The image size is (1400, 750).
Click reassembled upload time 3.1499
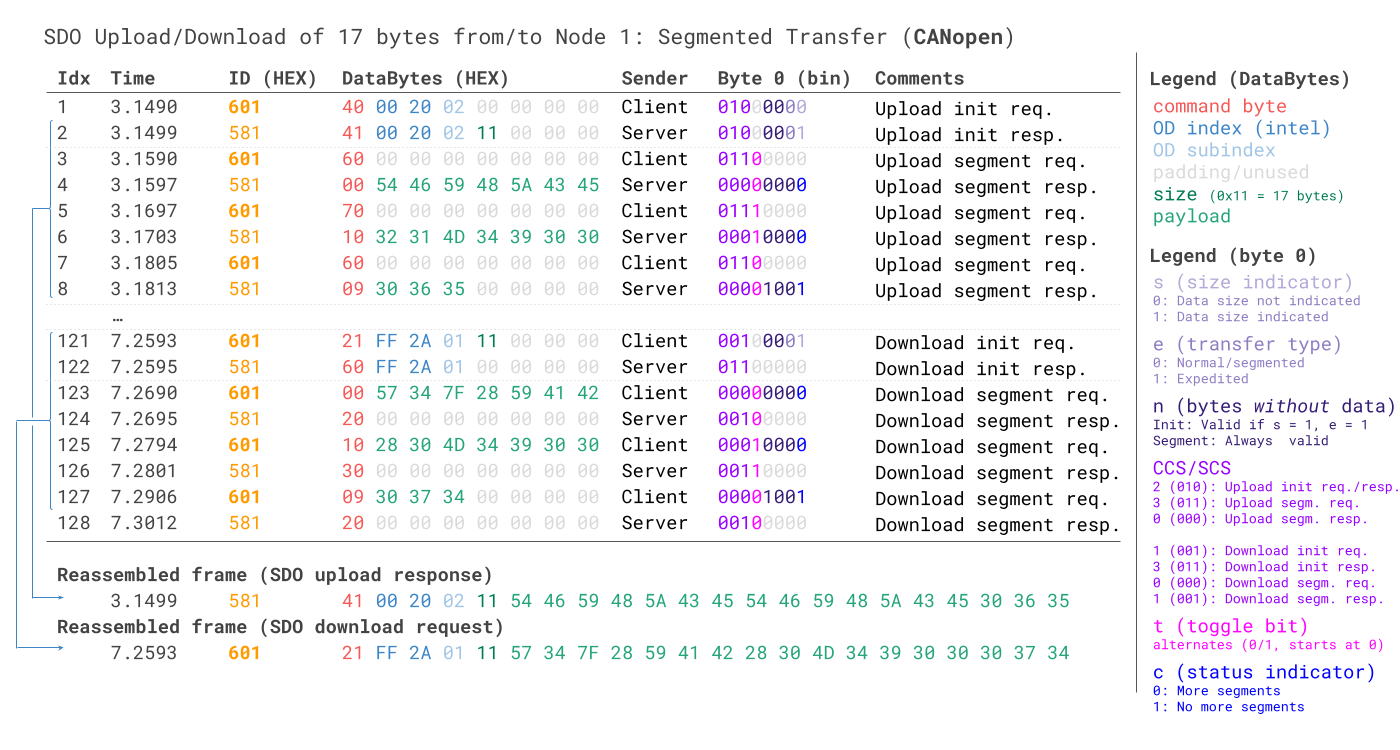[x=143, y=601]
